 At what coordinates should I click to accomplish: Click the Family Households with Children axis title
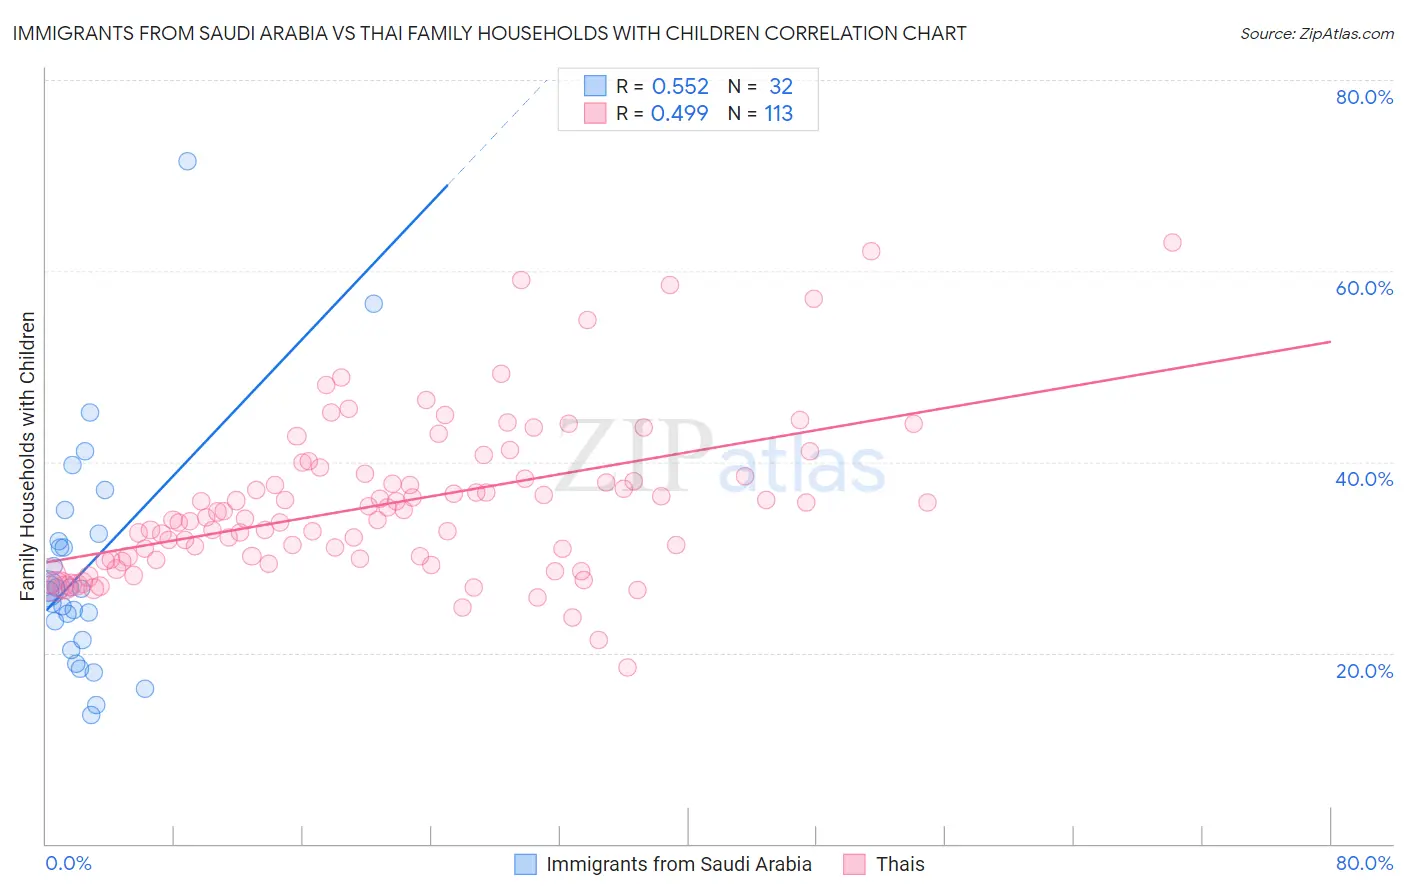(x=27, y=457)
